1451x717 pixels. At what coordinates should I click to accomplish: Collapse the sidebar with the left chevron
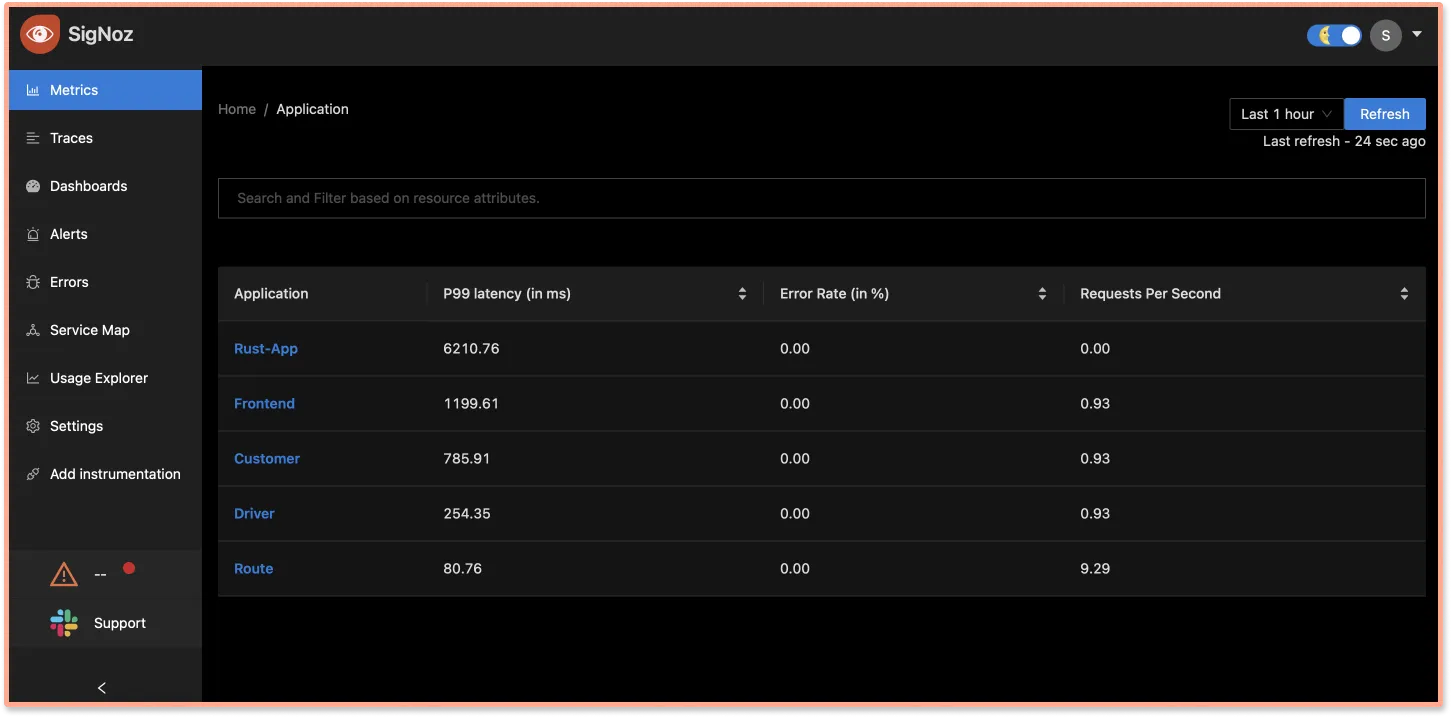point(102,688)
